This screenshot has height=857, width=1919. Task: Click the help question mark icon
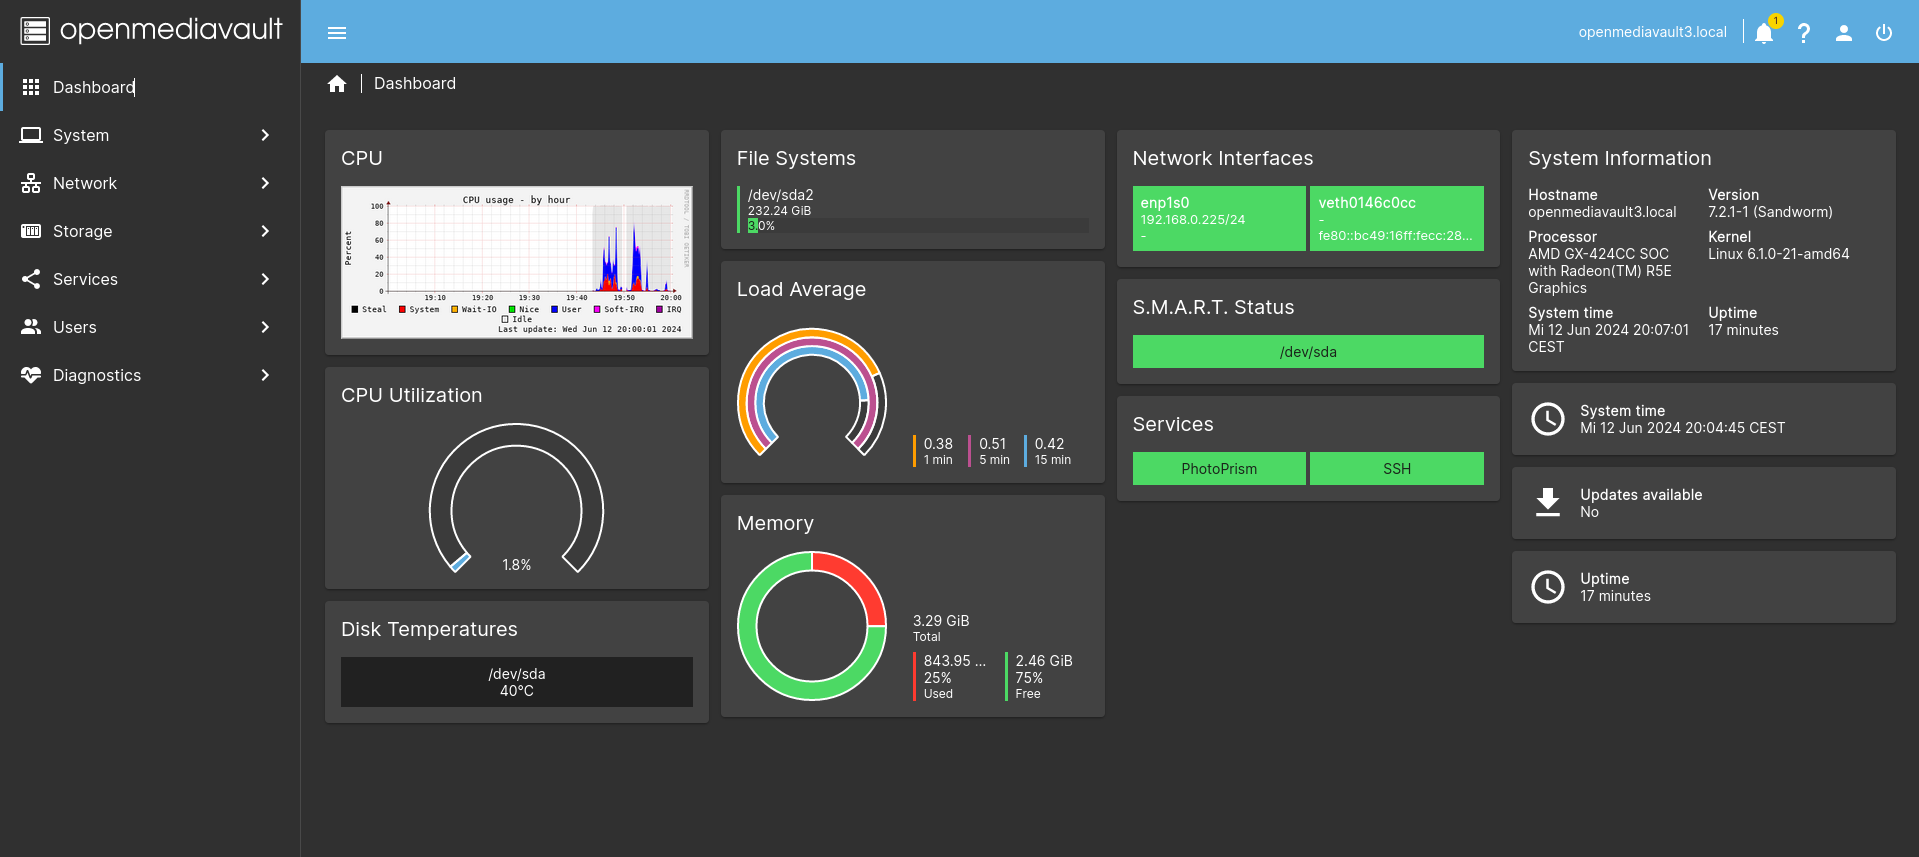[x=1804, y=33]
